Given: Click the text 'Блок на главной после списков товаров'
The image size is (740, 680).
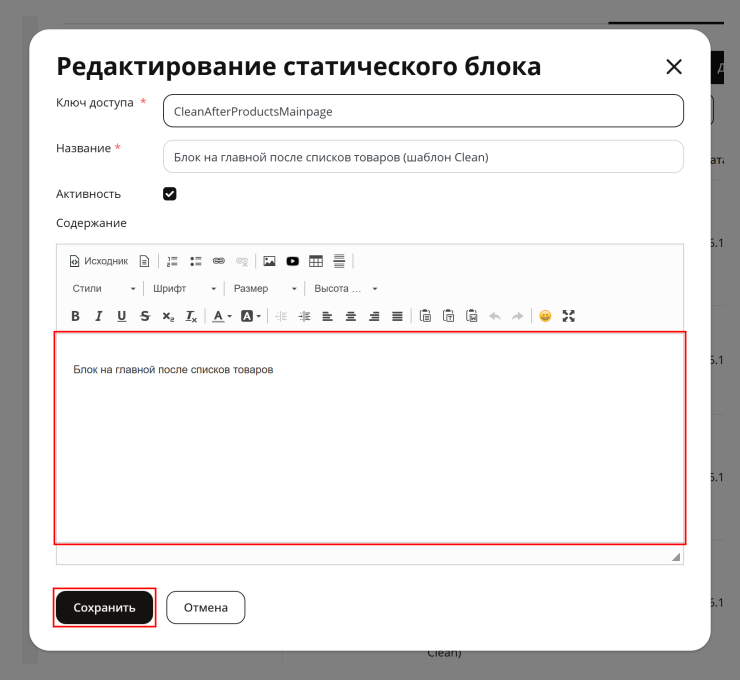Looking at the screenshot, I should pyautogui.click(x=173, y=369).
